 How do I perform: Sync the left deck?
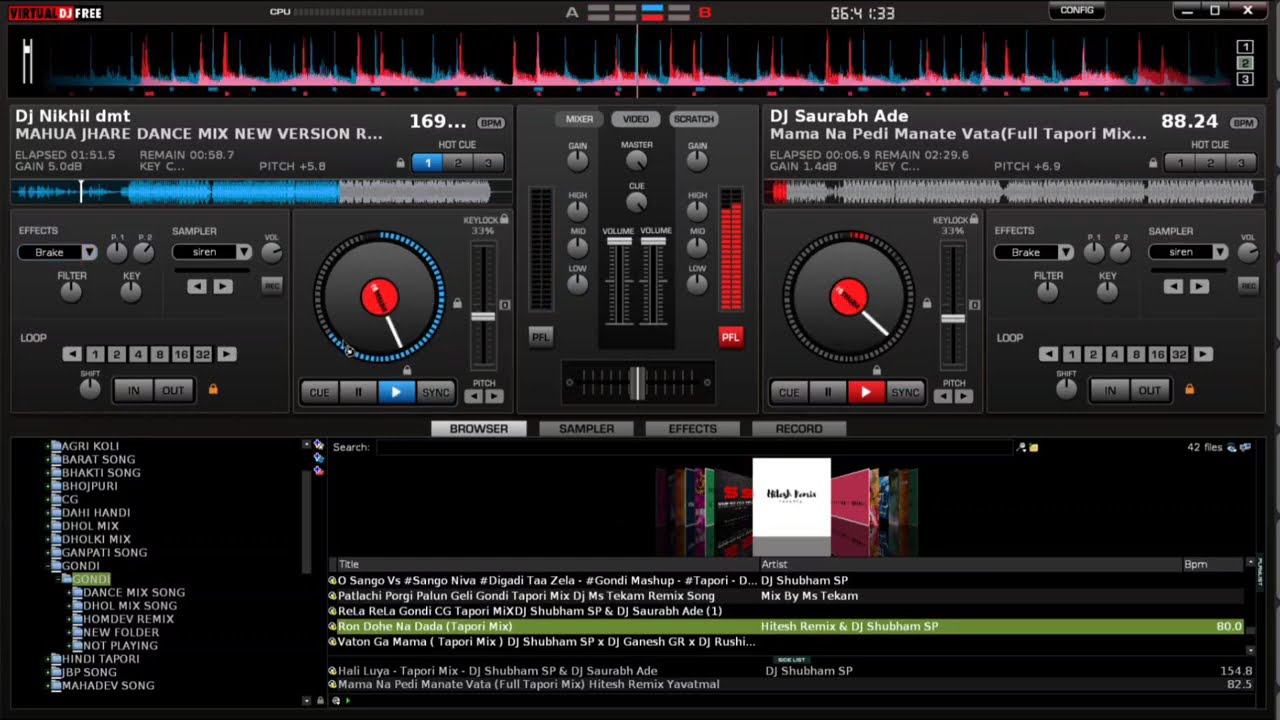pos(435,392)
